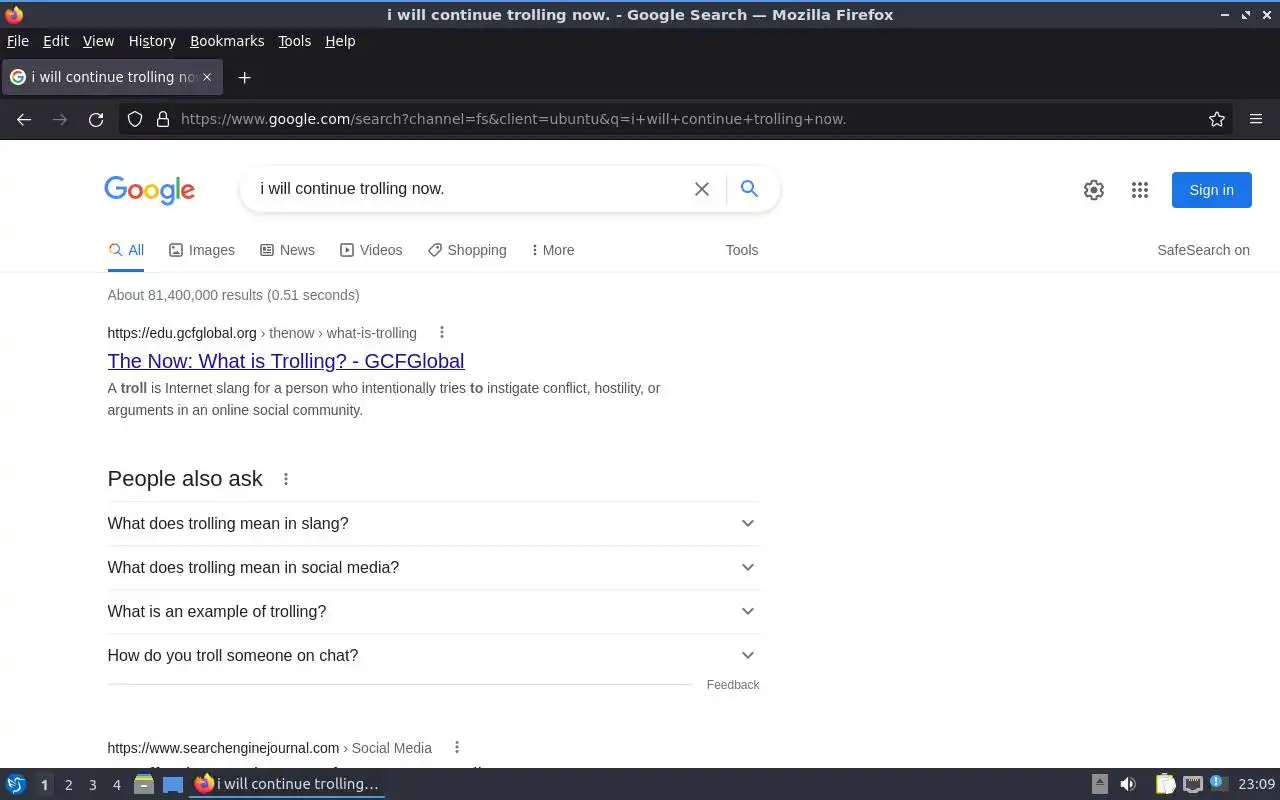Open the History menu
The width and height of the screenshot is (1280, 800).
pyautogui.click(x=152, y=41)
